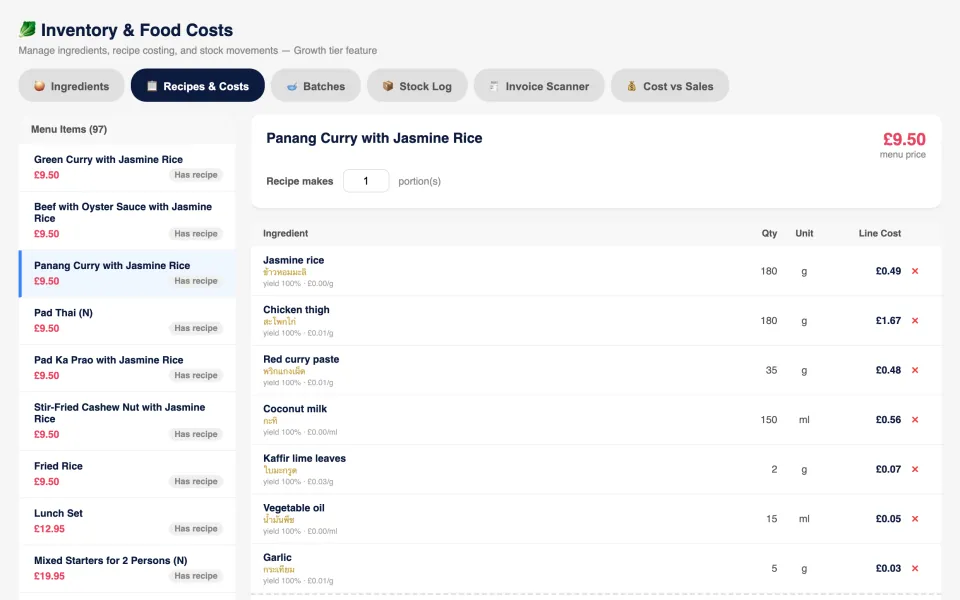Click Kaffir lime leaves ingredient name
The width and height of the screenshot is (960, 600).
pyautogui.click(x=304, y=459)
